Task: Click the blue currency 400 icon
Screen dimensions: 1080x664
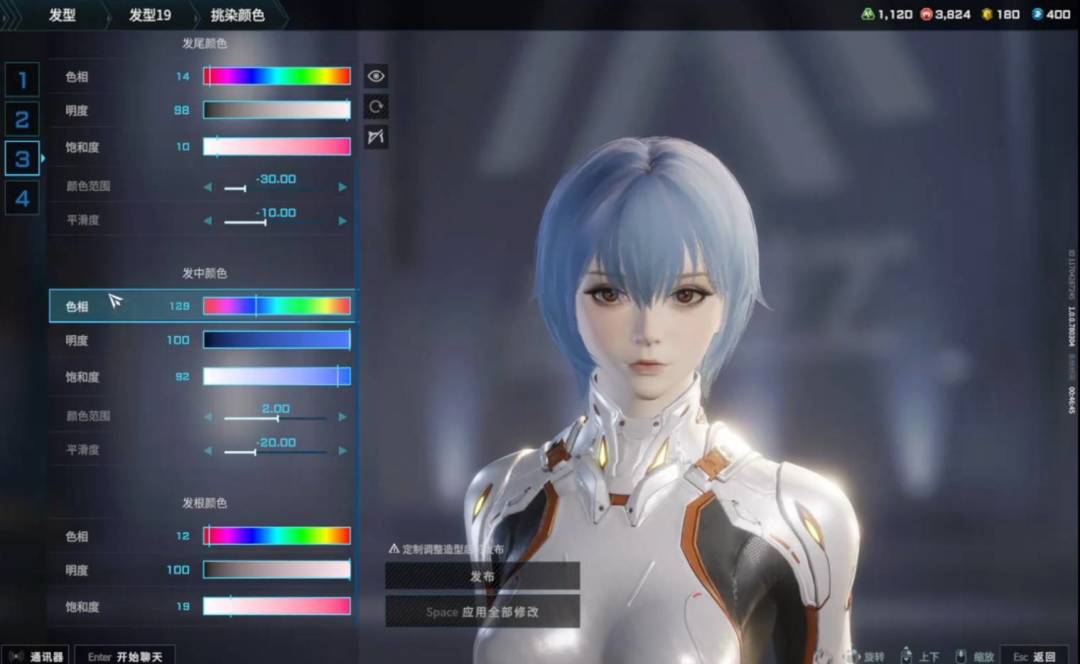Action: point(1037,14)
